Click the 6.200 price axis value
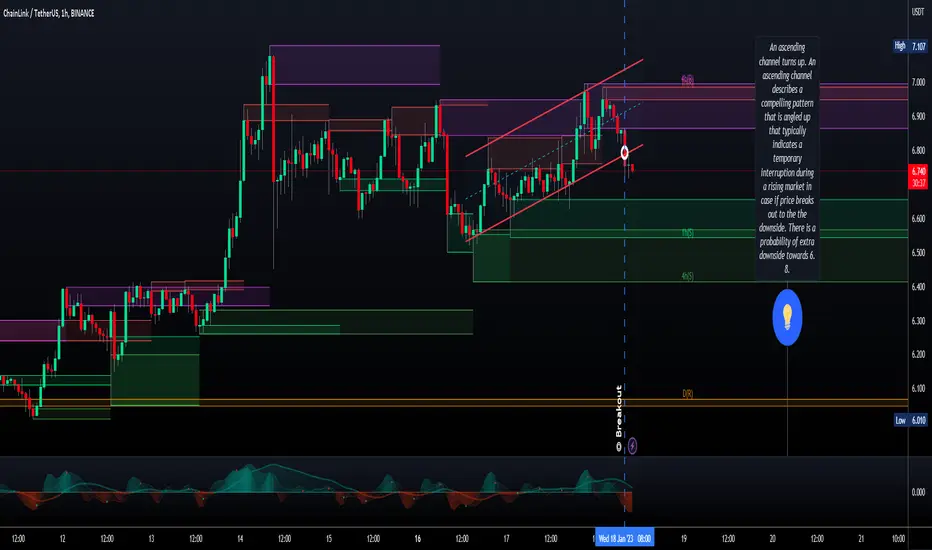932x550 pixels. coord(918,354)
